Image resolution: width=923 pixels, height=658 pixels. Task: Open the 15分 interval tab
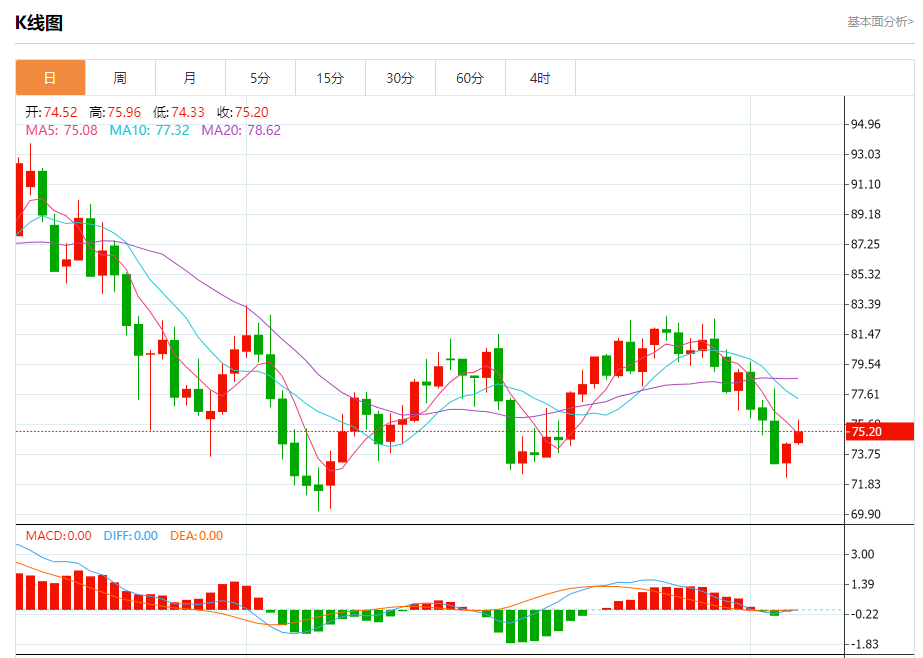pos(330,78)
